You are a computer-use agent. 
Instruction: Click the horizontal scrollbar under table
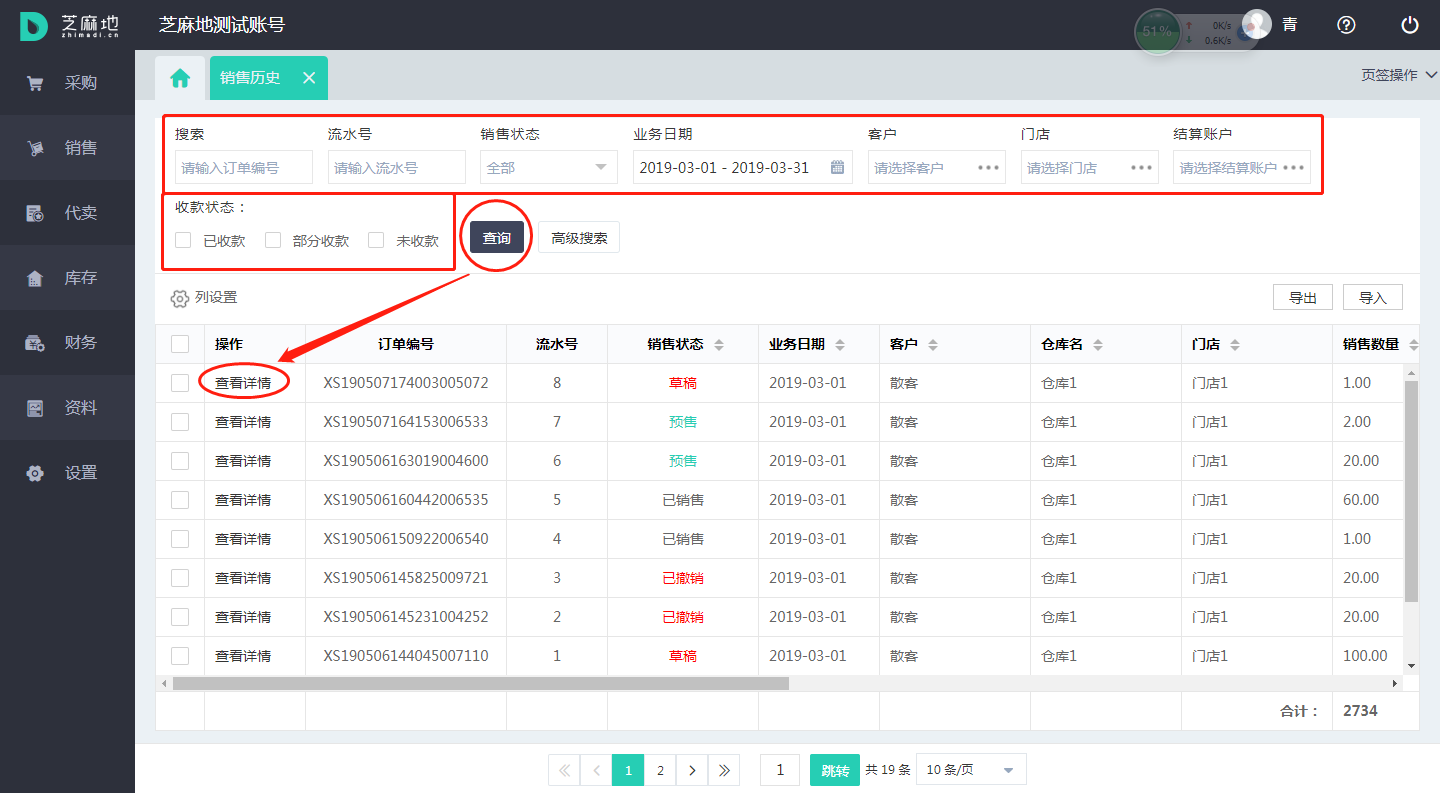point(480,684)
